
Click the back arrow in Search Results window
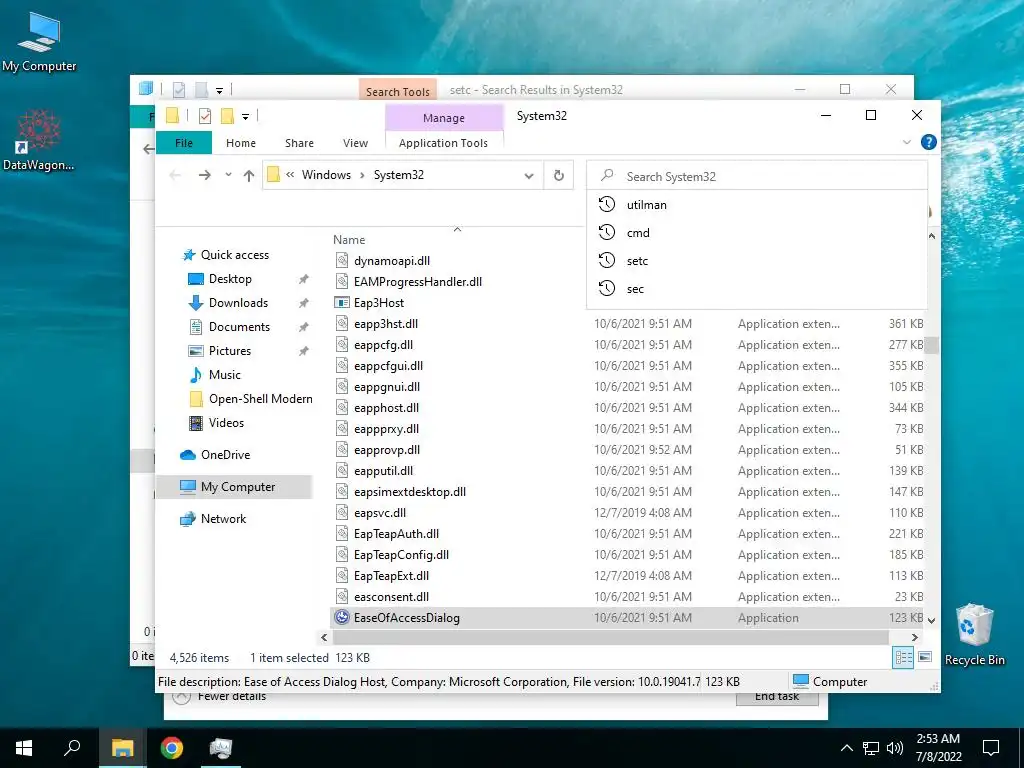(148, 149)
